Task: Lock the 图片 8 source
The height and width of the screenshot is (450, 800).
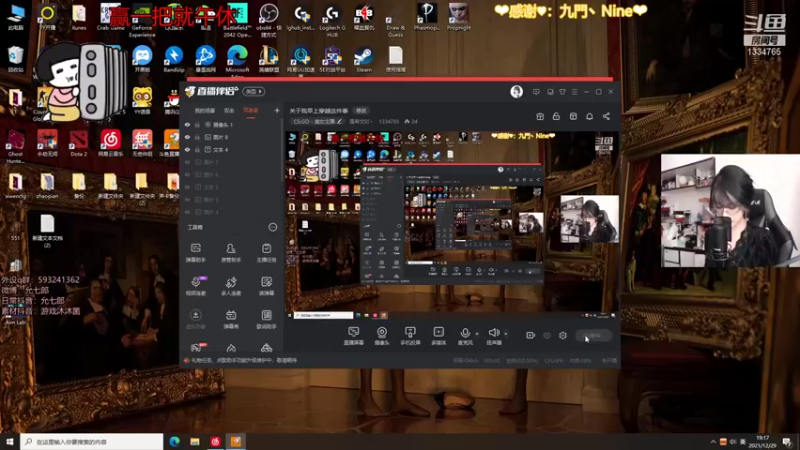Action: (x=197, y=137)
